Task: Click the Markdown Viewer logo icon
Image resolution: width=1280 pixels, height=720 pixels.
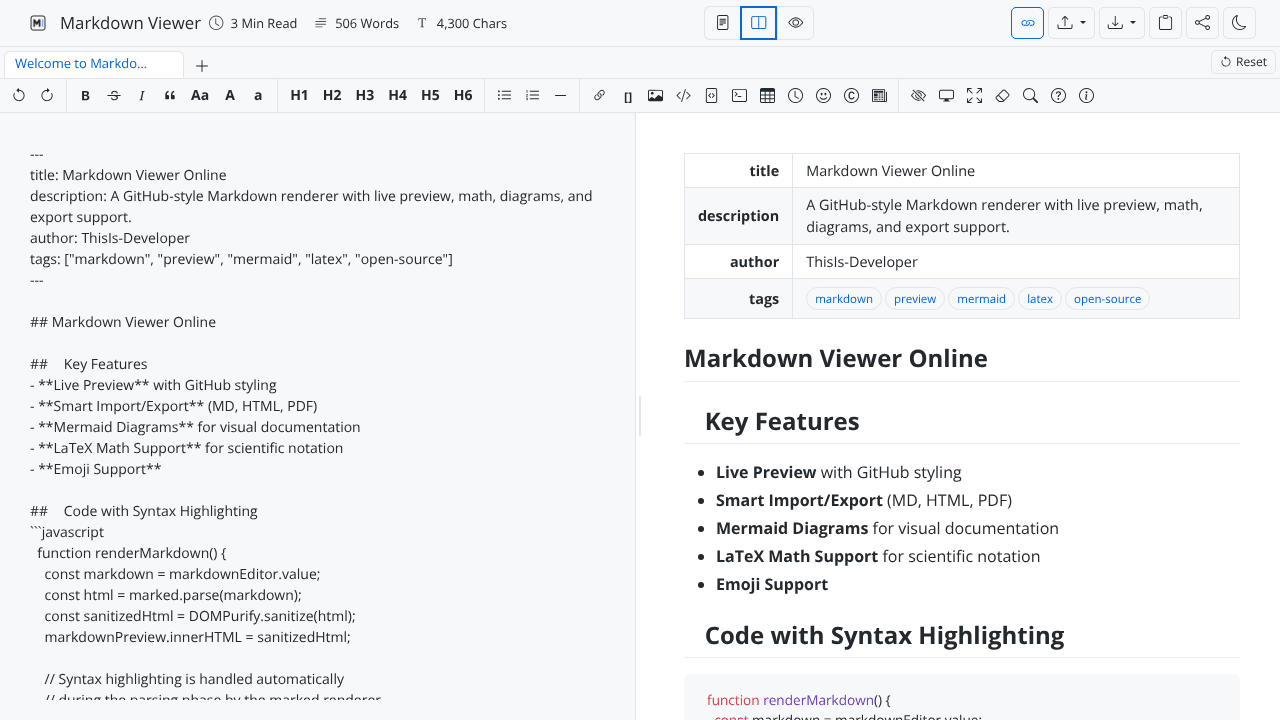Action: pos(38,23)
